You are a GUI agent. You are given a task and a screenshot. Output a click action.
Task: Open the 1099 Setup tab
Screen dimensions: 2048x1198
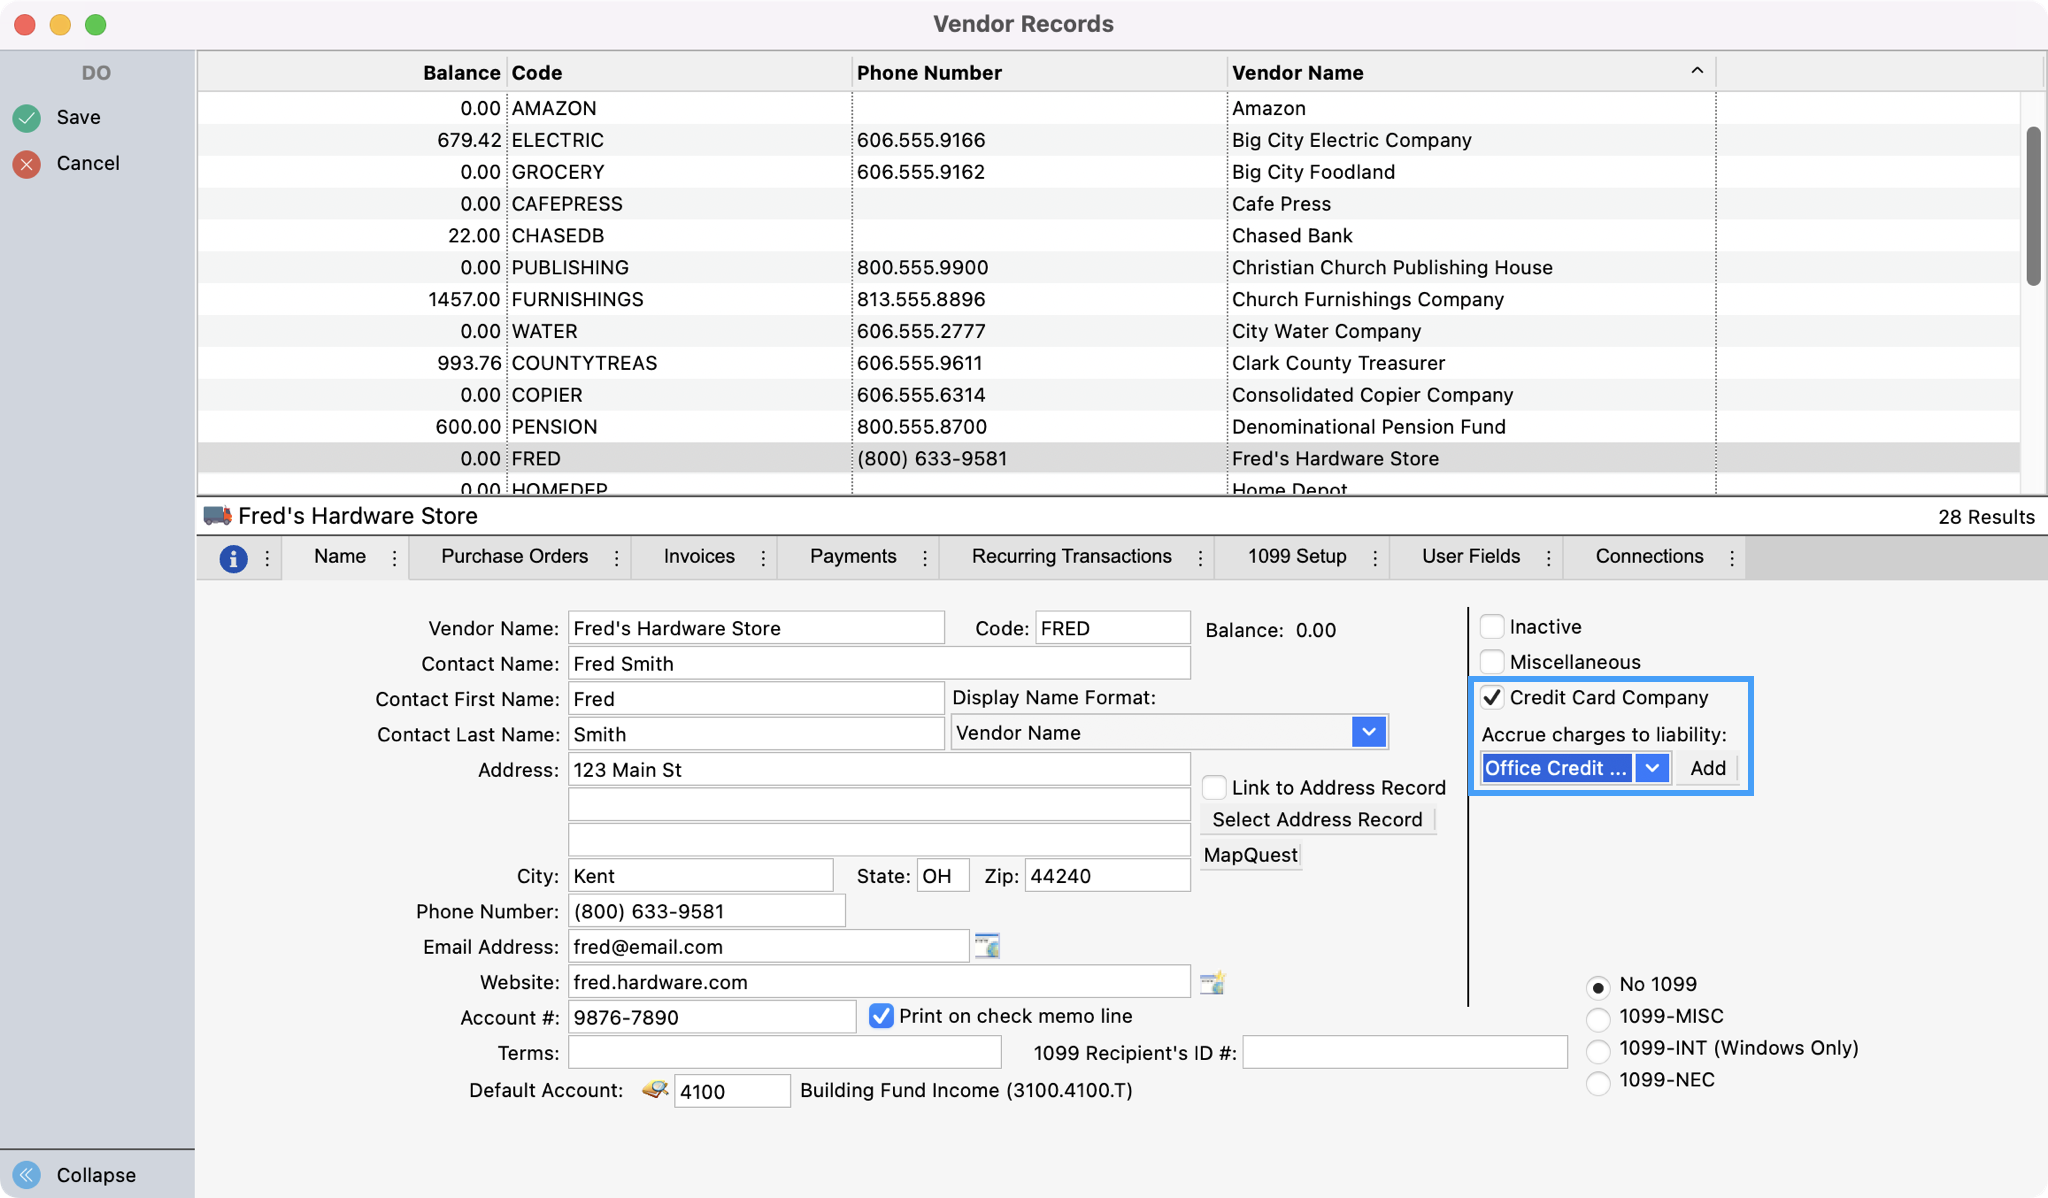click(1296, 557)
